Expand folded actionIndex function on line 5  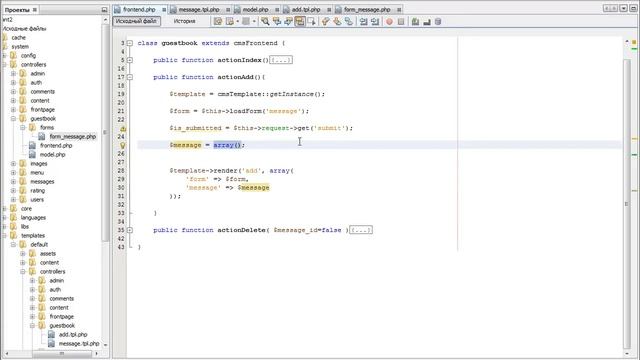[x=130, y=60]
